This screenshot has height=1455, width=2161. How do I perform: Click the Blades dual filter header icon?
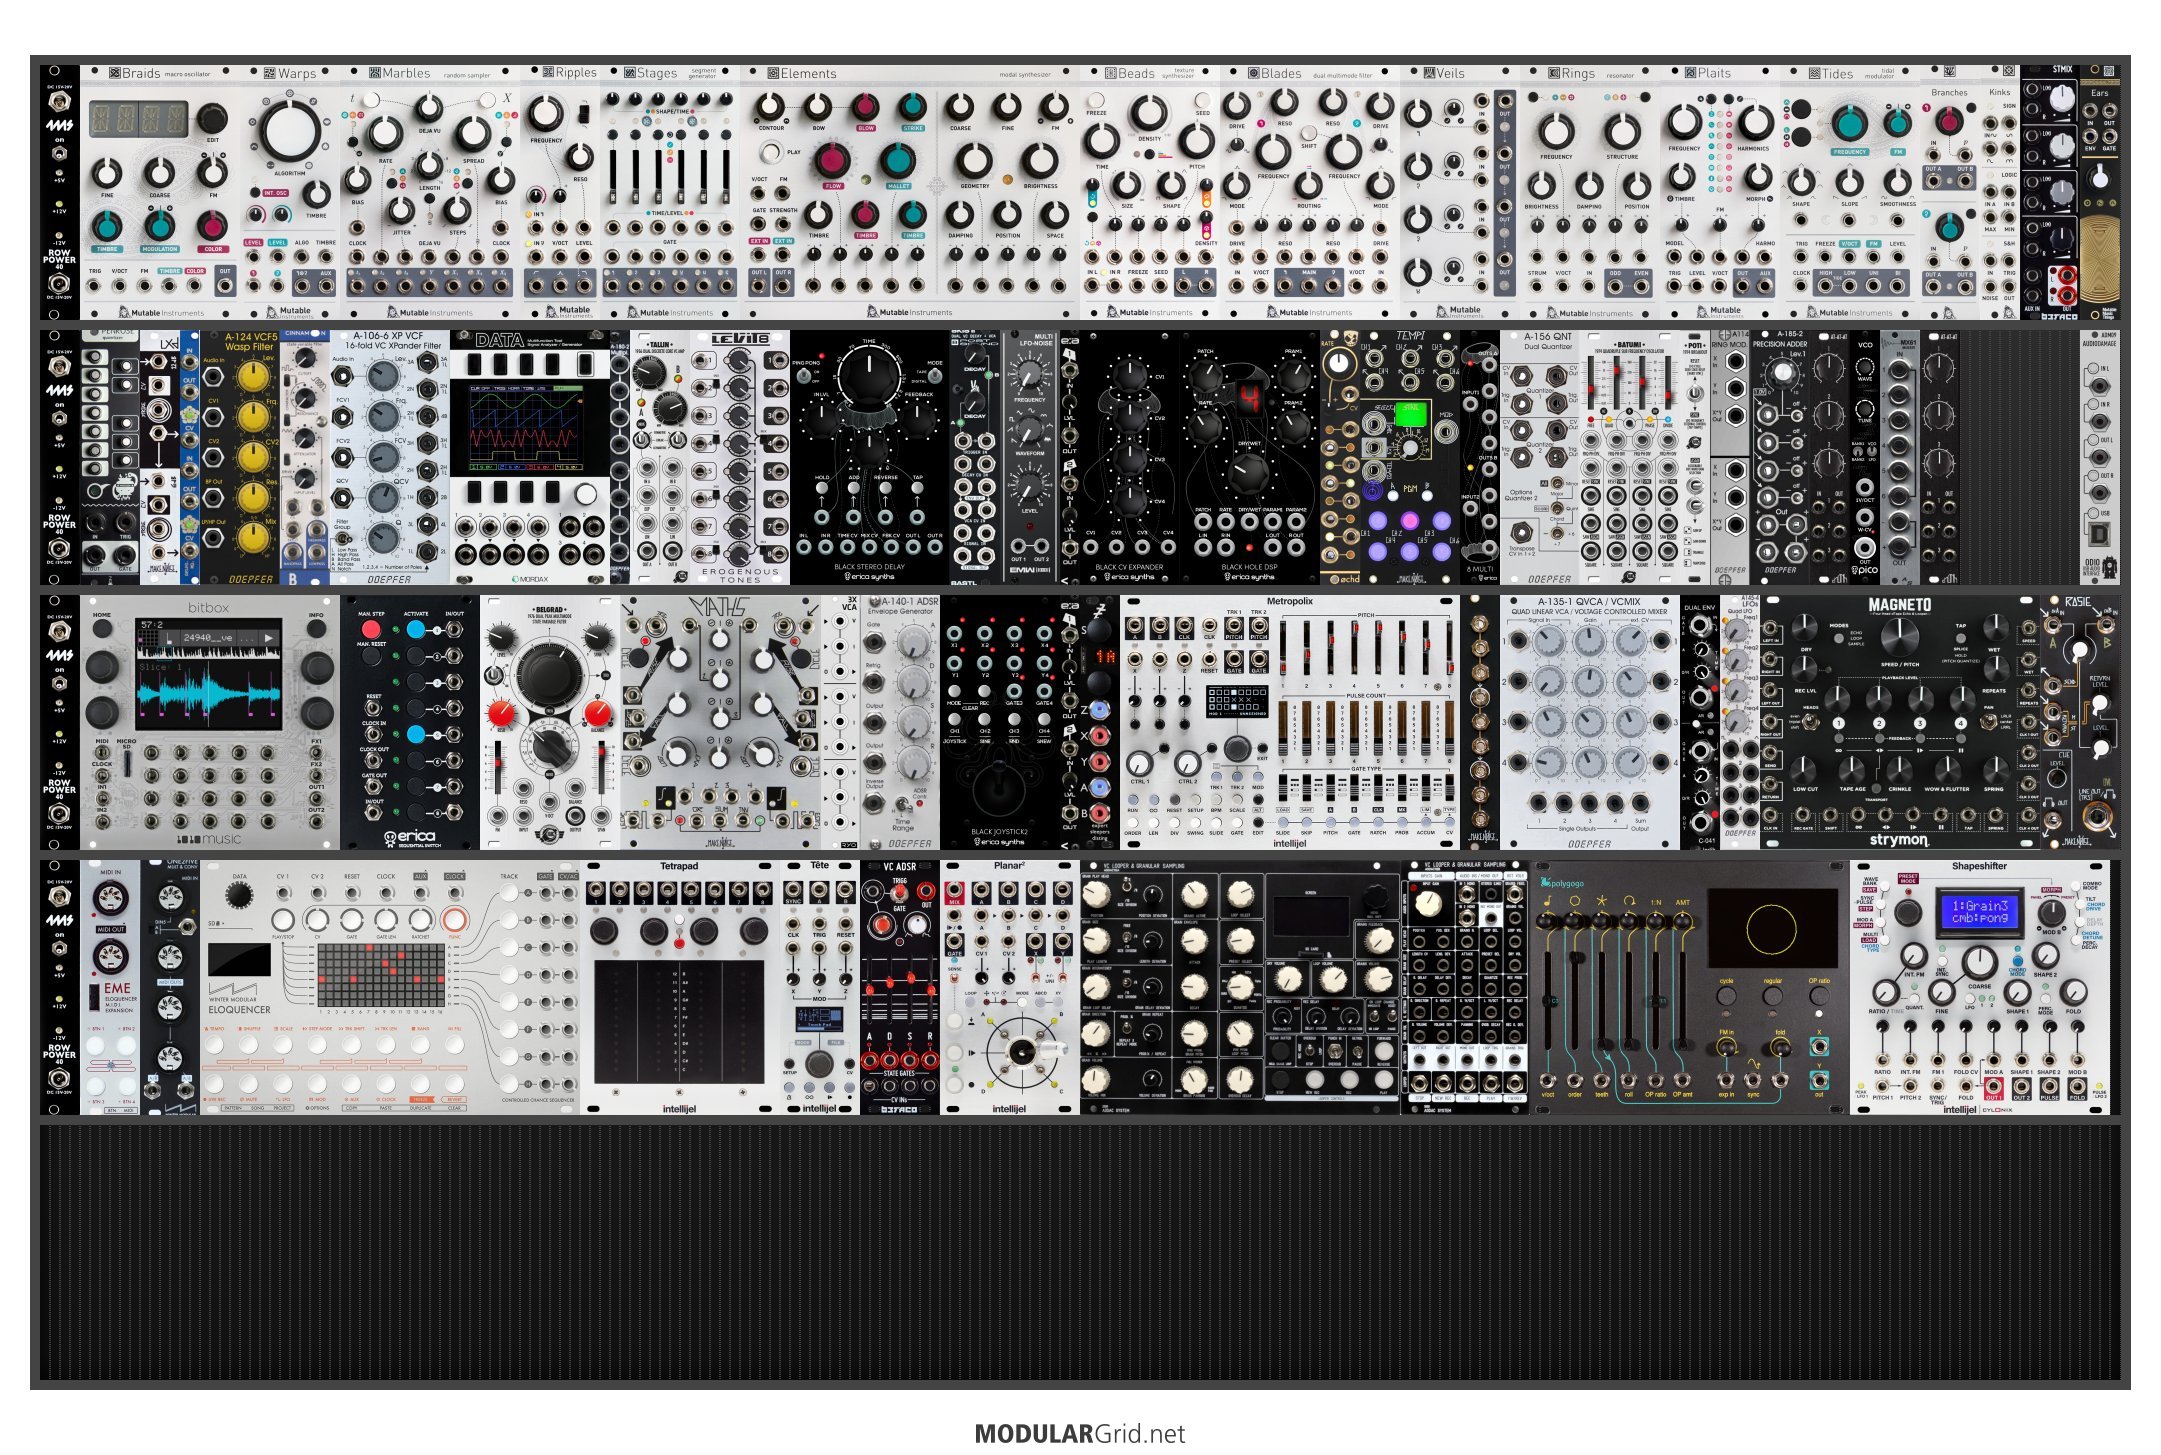point(1253,73)
